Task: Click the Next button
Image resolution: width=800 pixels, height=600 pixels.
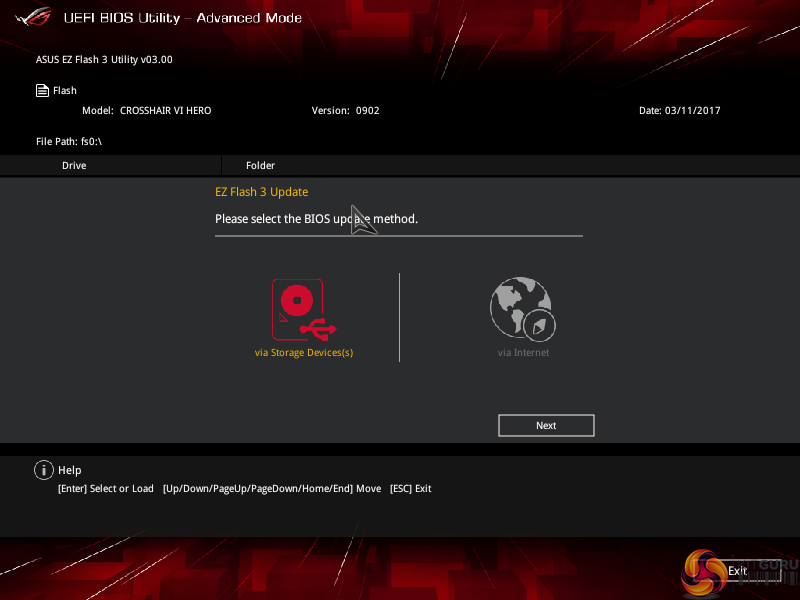Action: [x=546, y=426]
